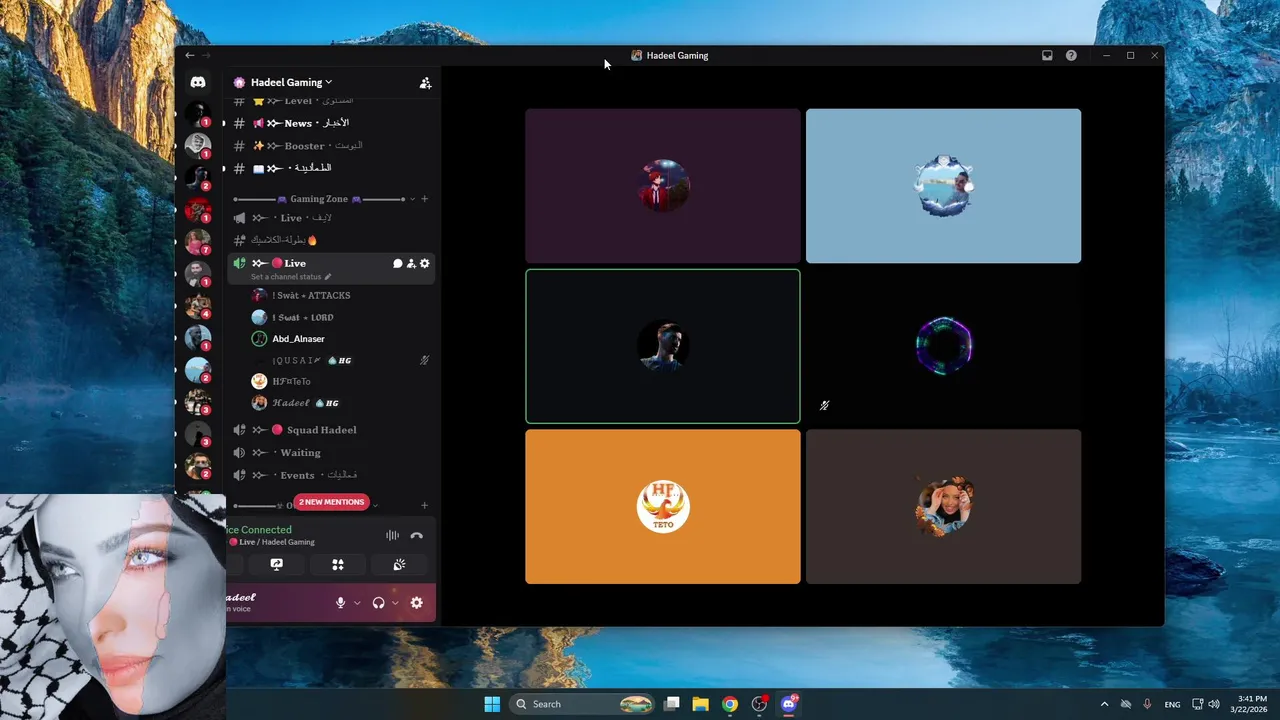Click the taskbar Search box

[x=584, y=704]
